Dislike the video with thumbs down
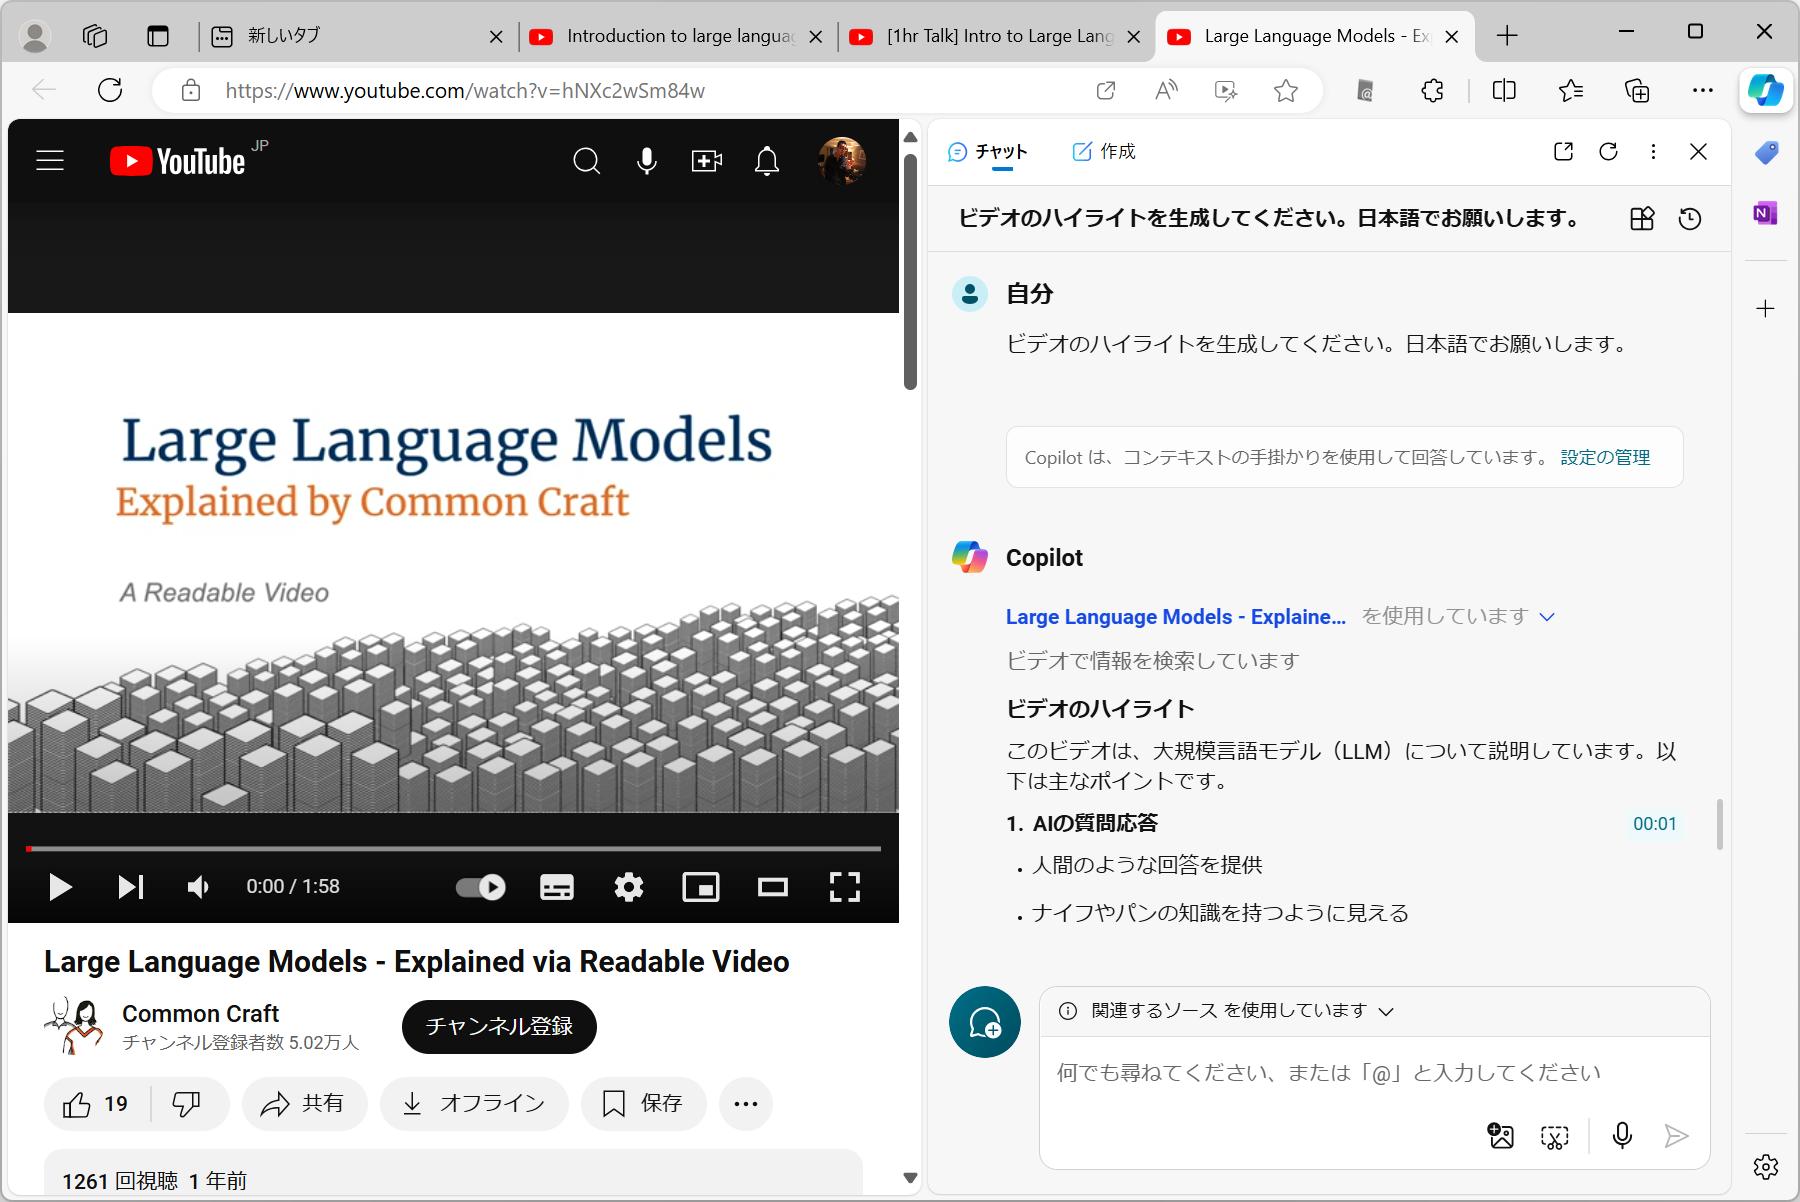This screenshot has width=1800, height=1202. (187, 1104)
